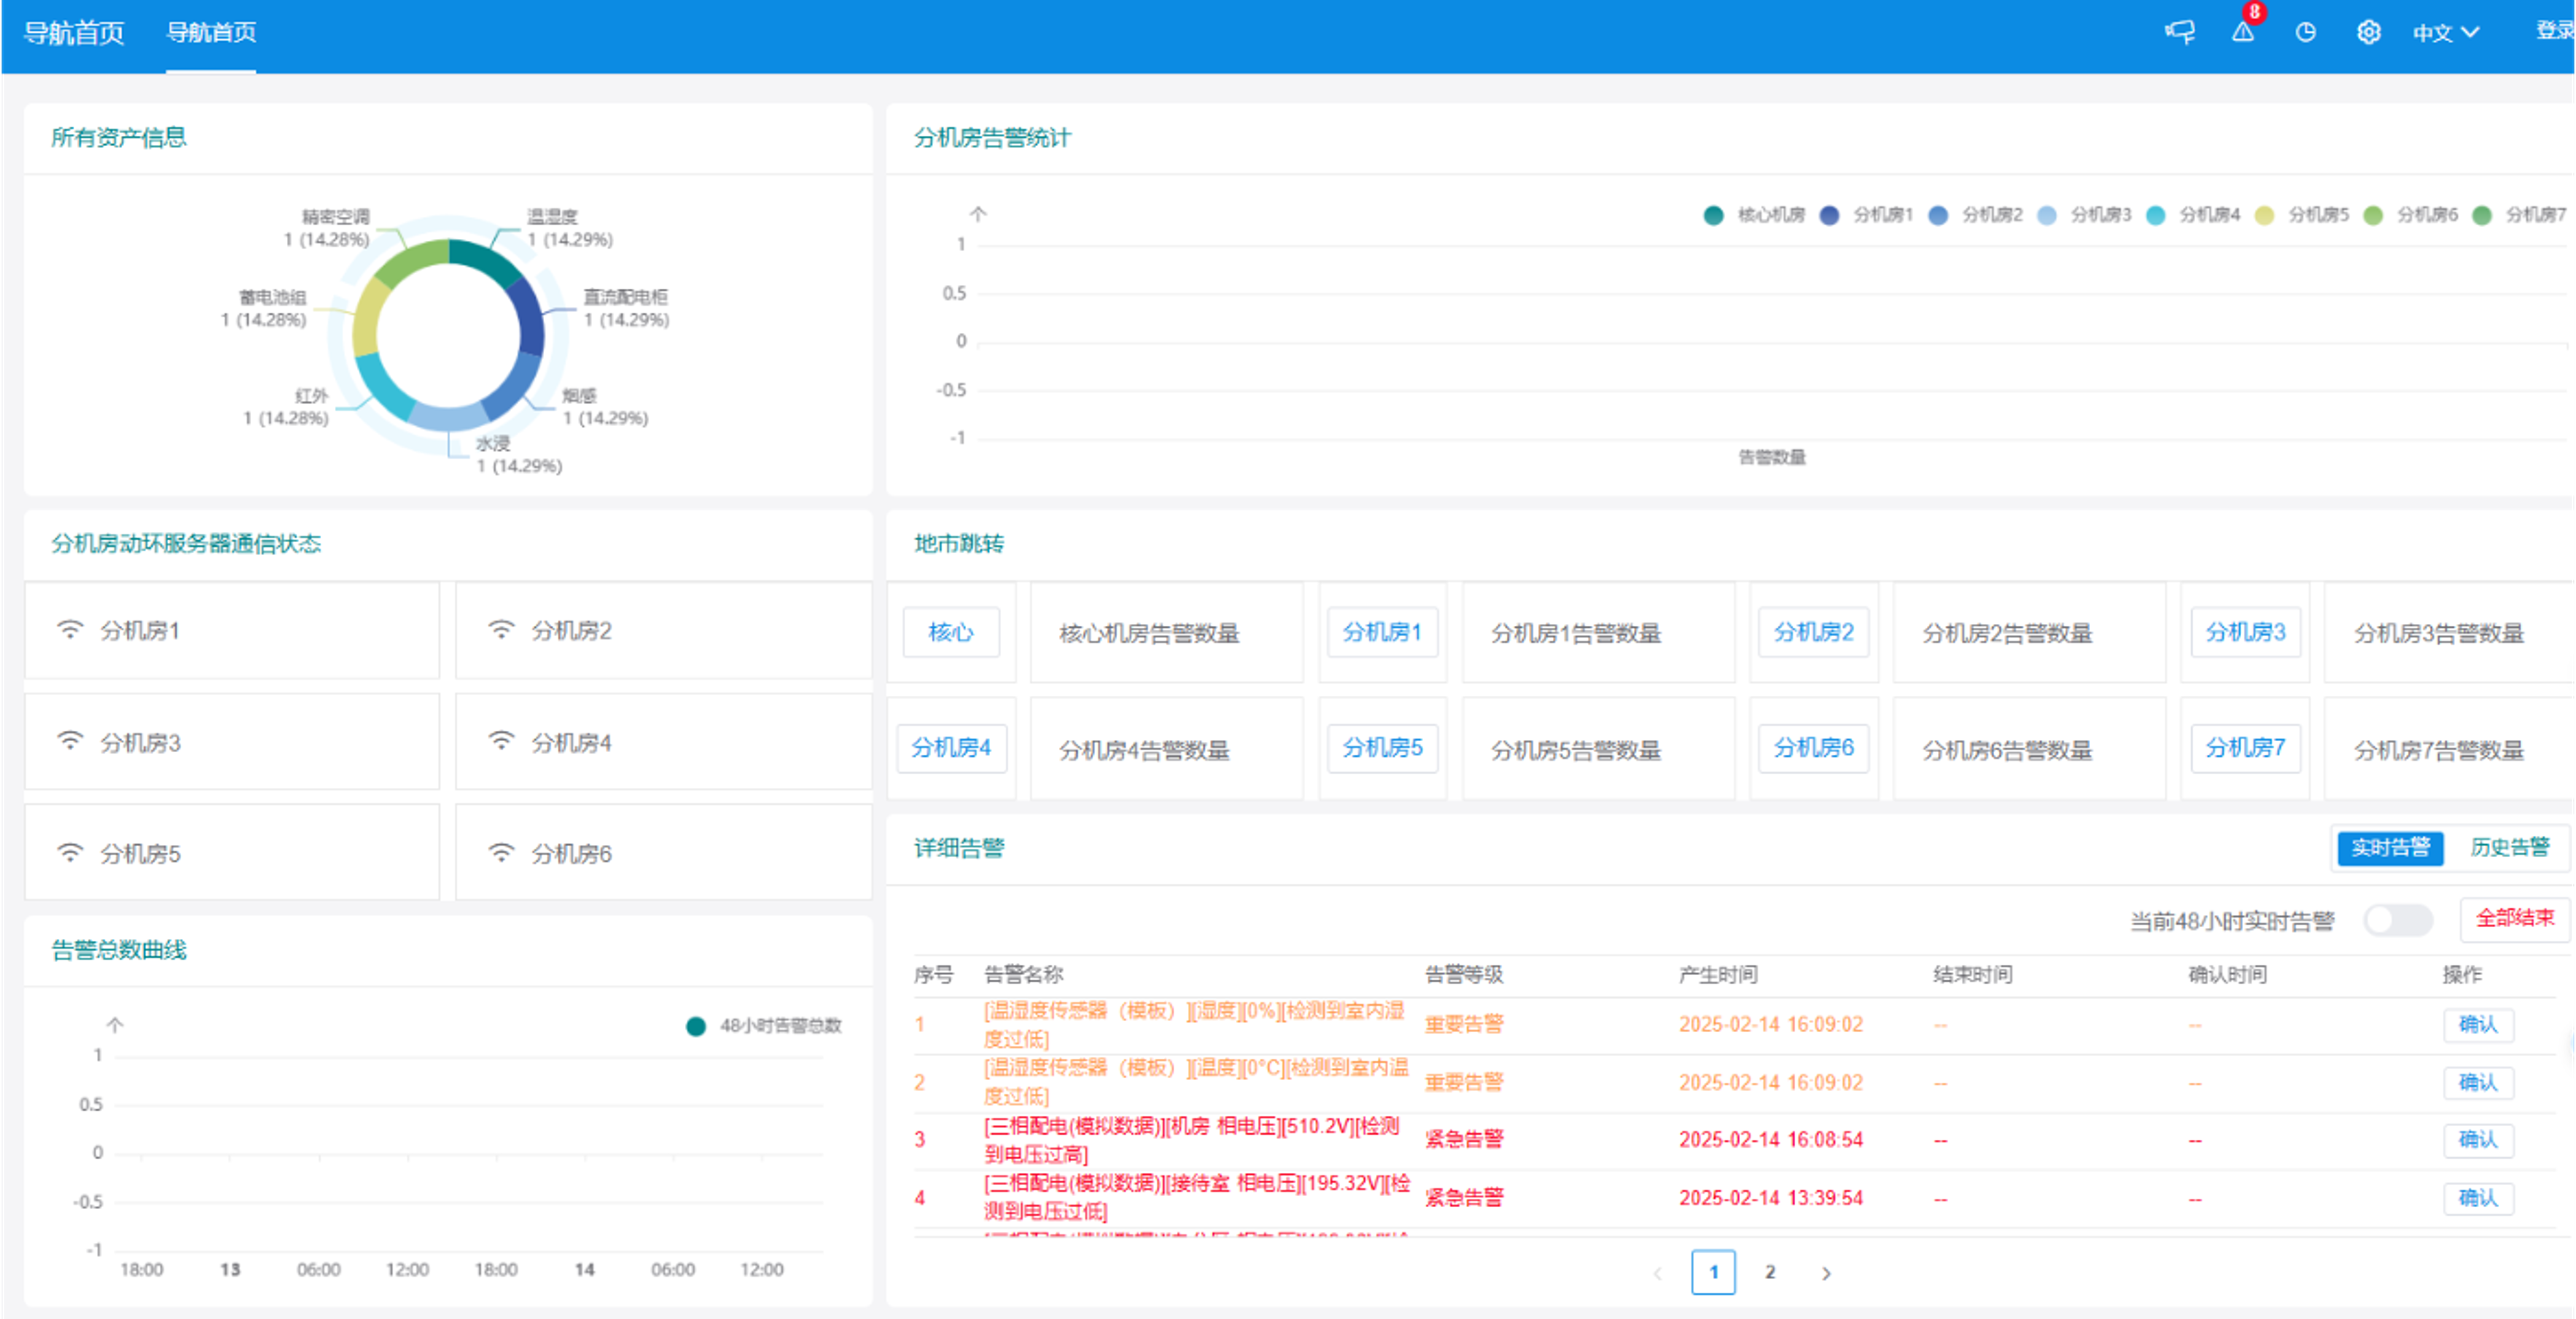Toggle 分机房5 legend series
The height and width of the screenshot is (1319, 2576).
(2302, 215)
